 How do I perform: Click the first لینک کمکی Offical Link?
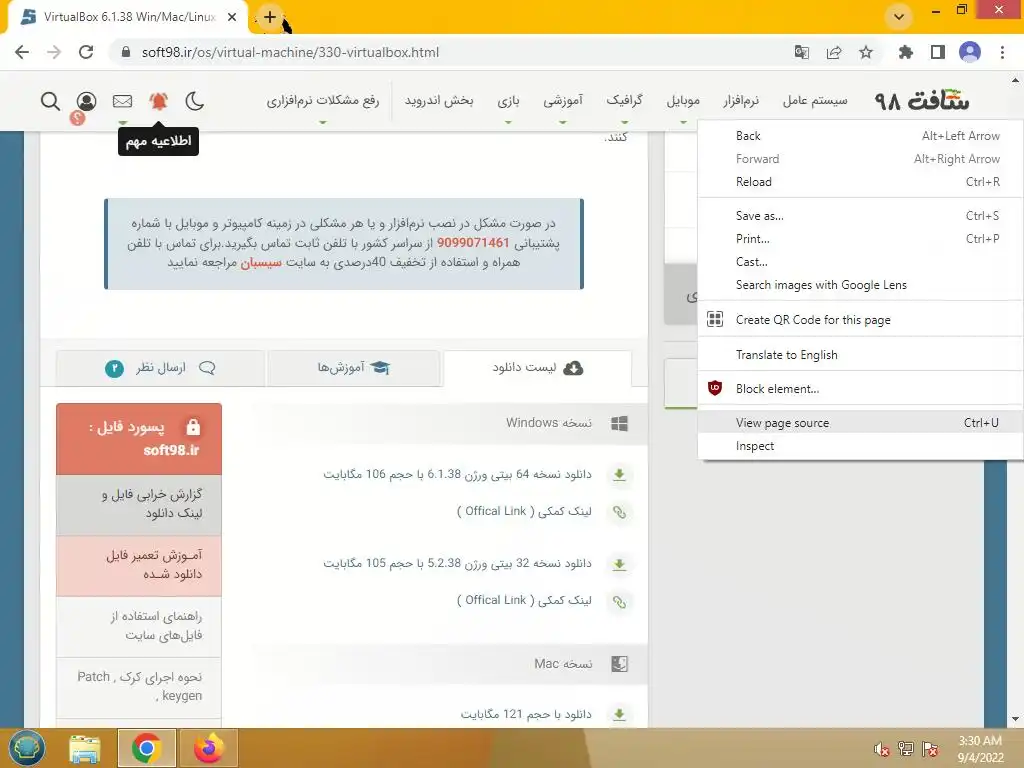click(x=524, y=511)
